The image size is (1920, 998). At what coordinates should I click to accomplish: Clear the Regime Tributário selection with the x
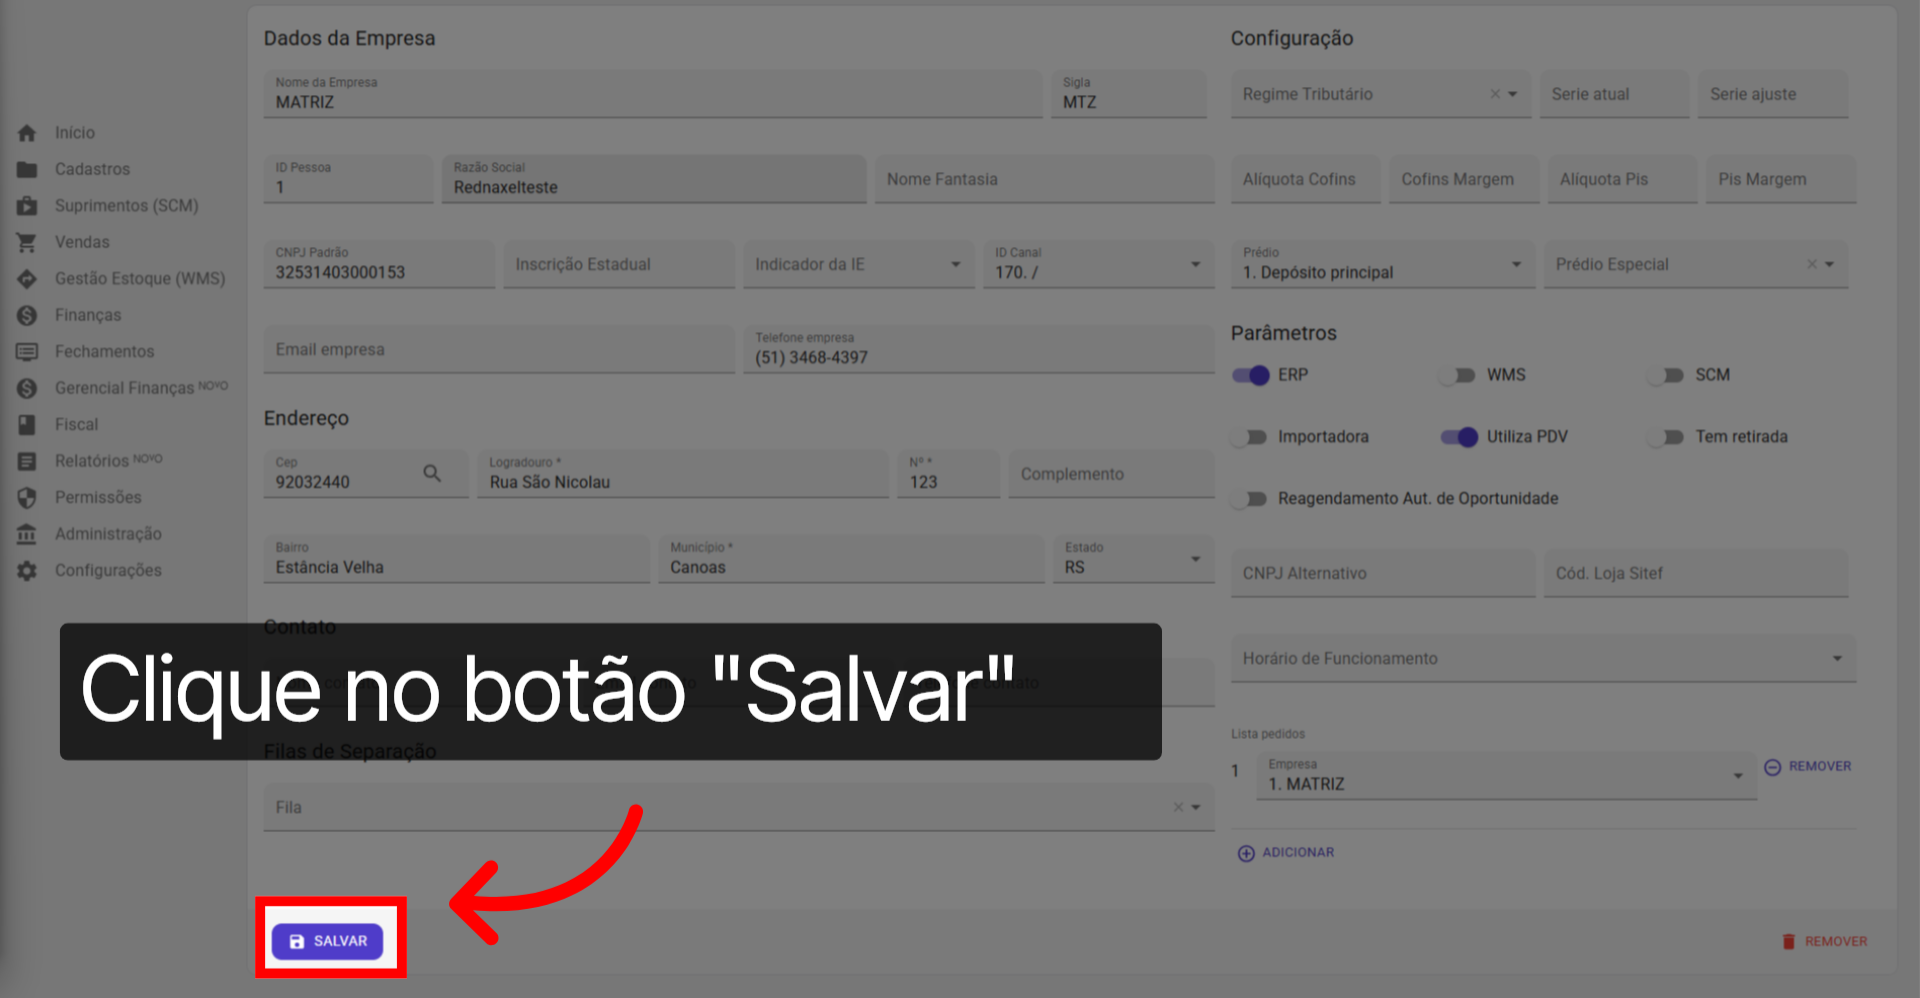(1494, 93)
